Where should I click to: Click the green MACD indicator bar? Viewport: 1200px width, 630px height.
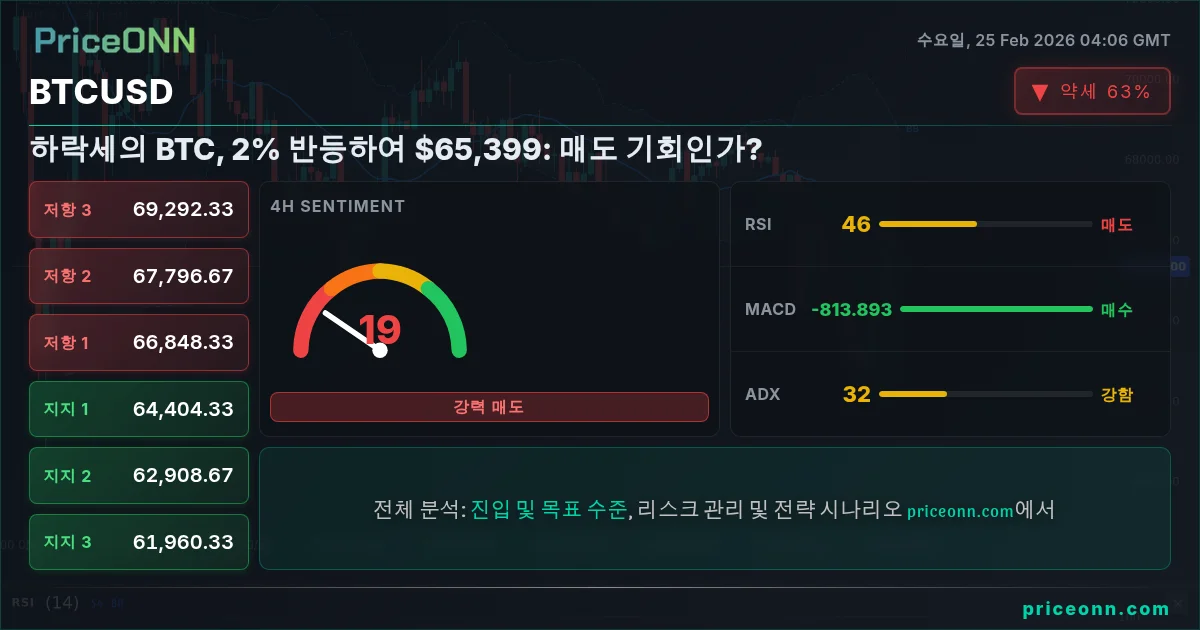[996, 309]
